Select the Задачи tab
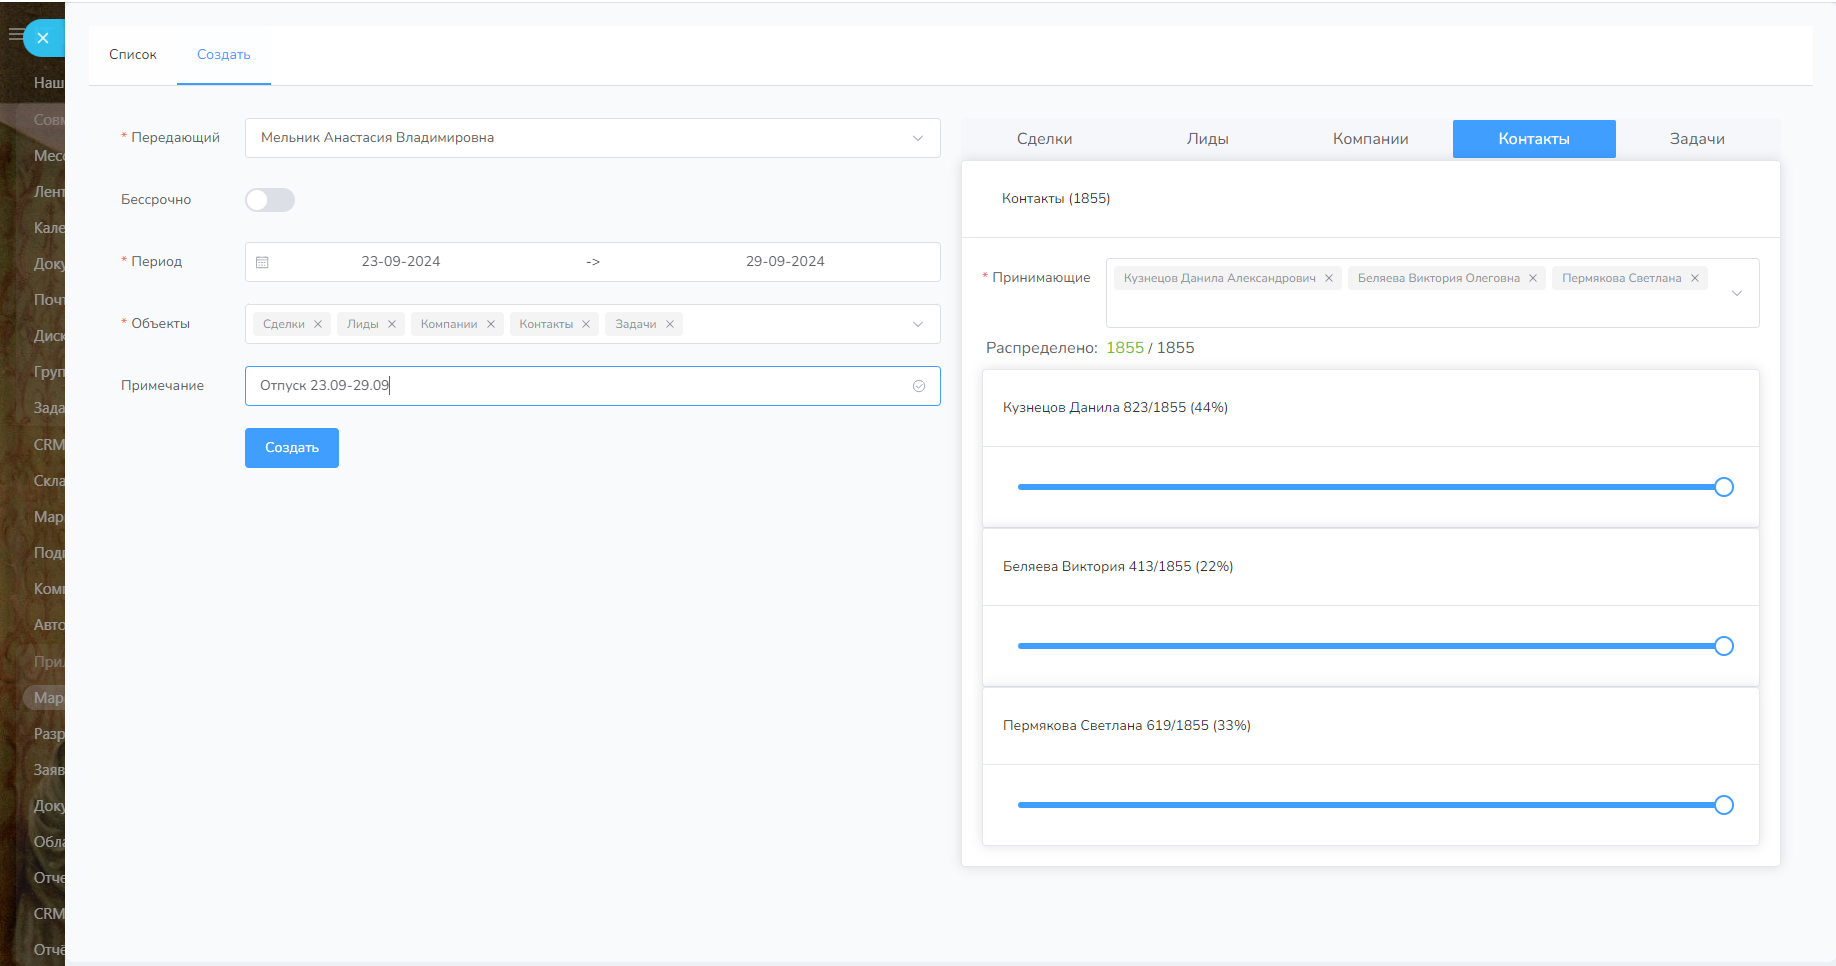 pyautogui.click(x=1696, y=139)
